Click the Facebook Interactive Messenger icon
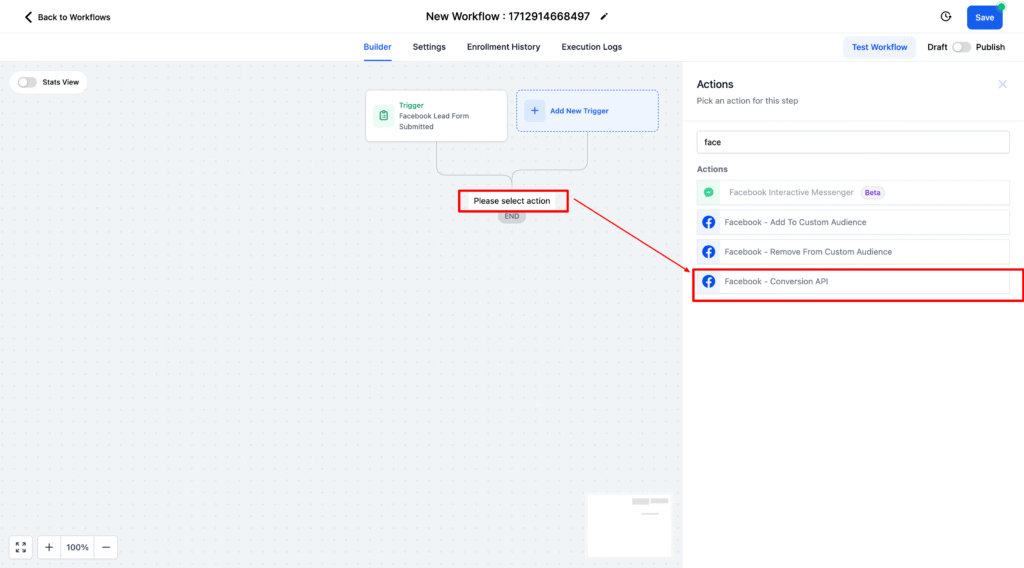 tap(709, 193)
